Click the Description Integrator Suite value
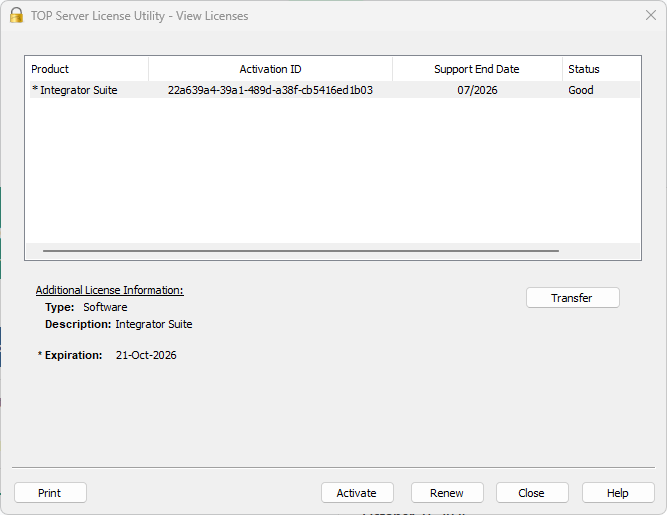The width and height of the screenshot is (667, 515). (154, 324)
